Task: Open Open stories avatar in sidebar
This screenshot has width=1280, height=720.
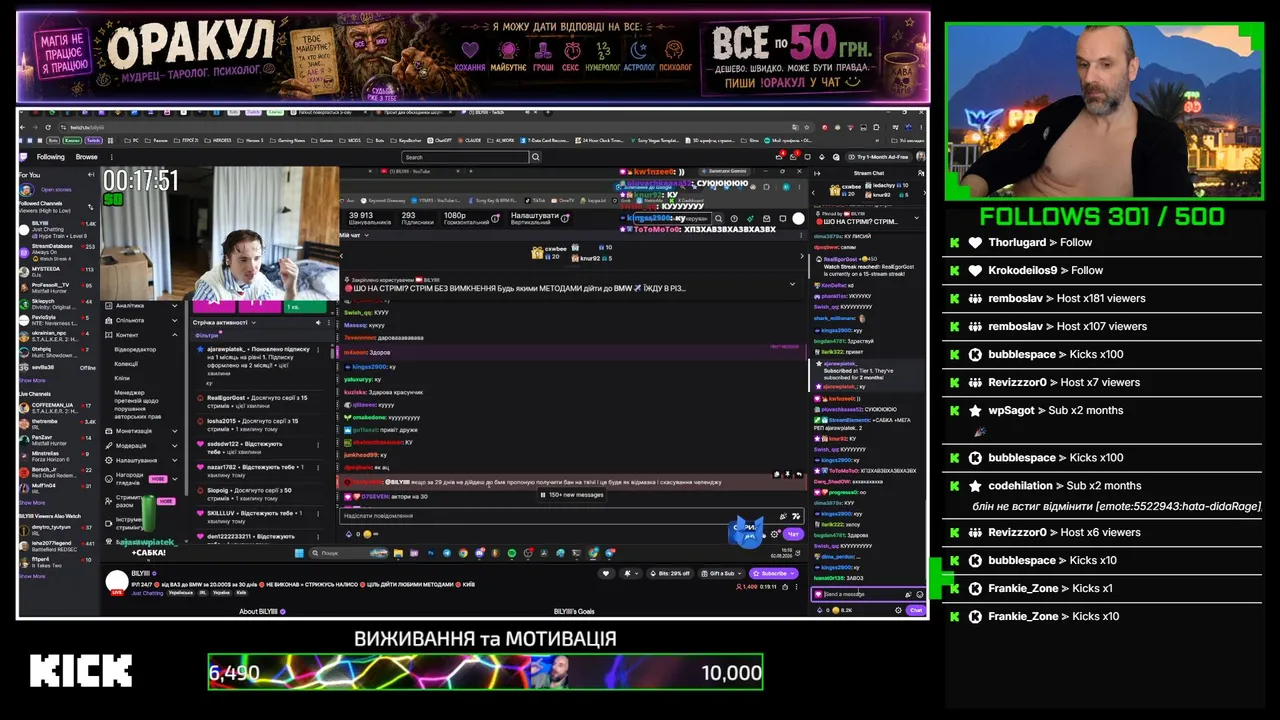Action: (x=27, y=189)
